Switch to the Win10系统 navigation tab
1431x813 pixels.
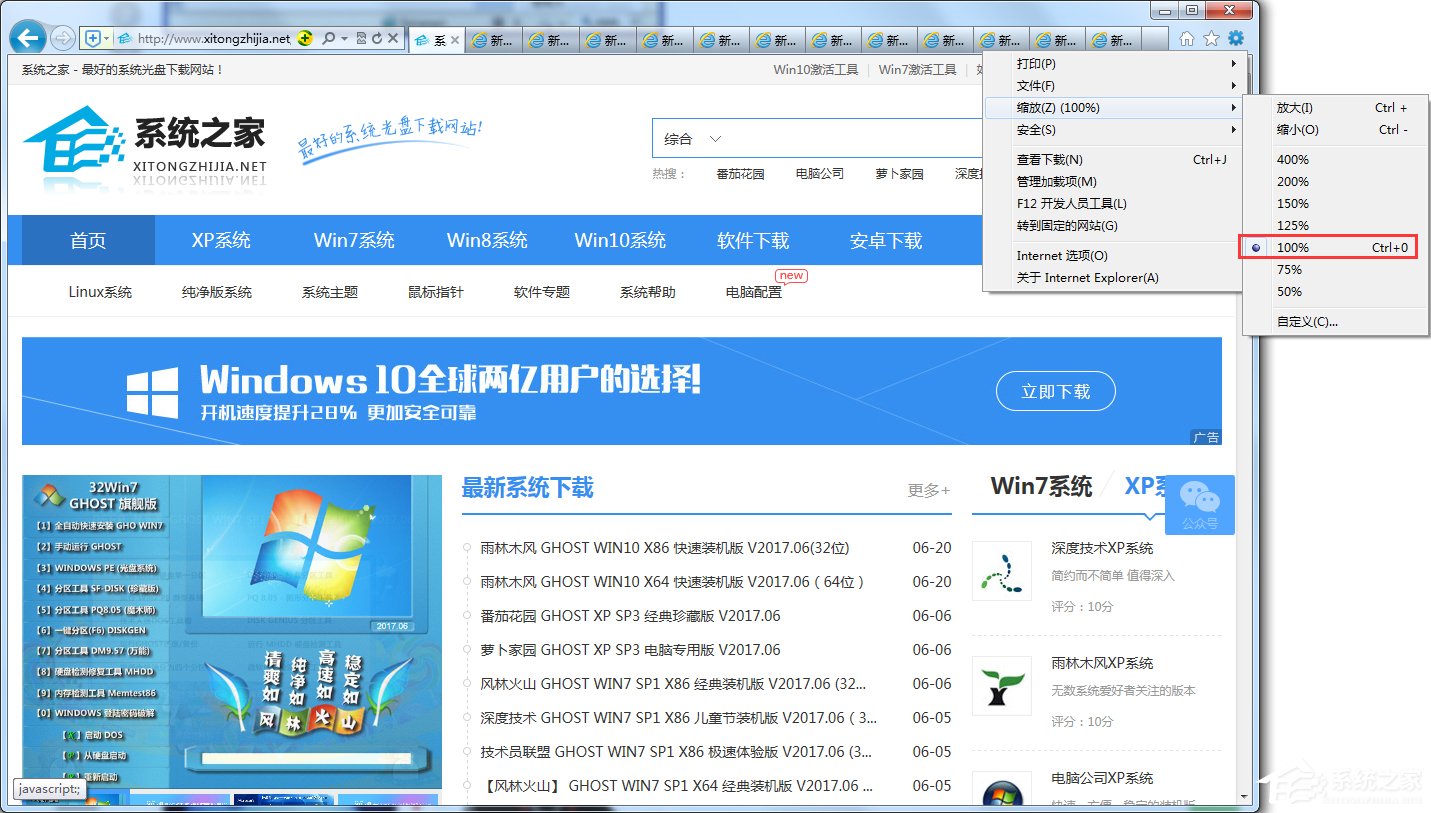[620, 240]
